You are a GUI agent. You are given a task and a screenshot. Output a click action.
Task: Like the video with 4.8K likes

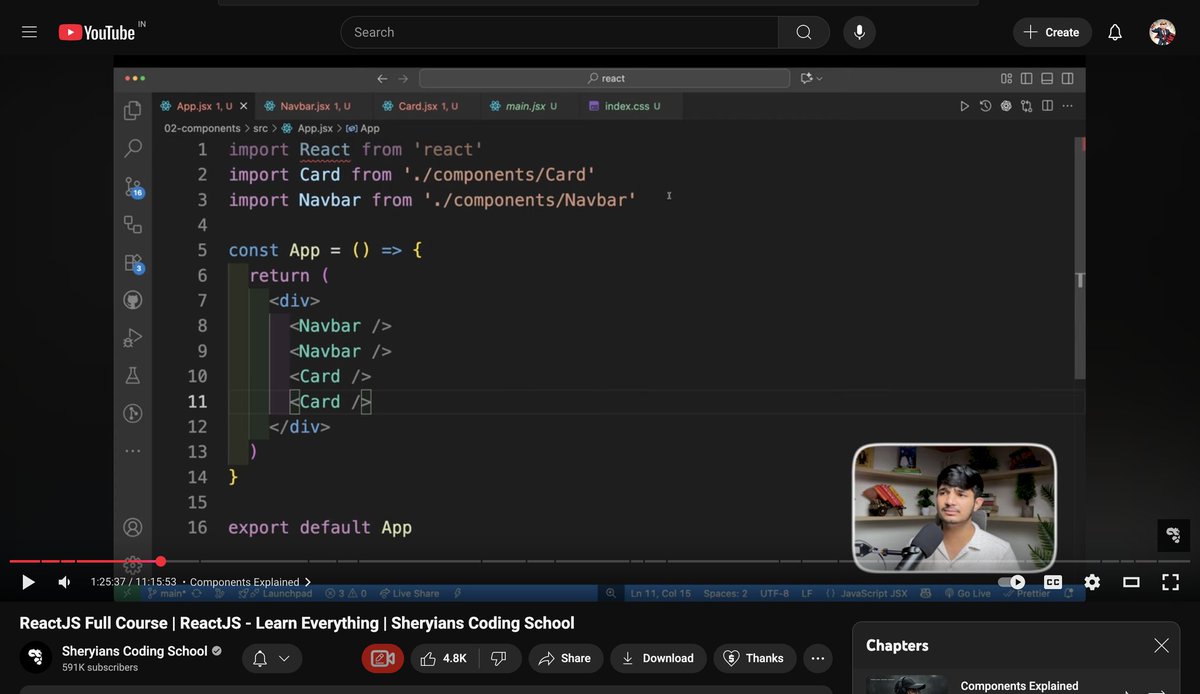443,658
